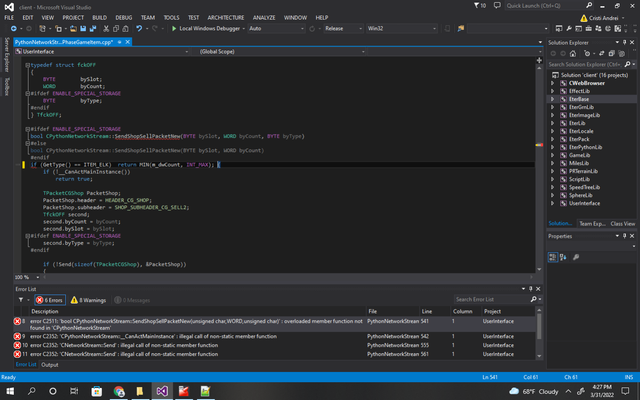Screen dimensions: 640x400
Task: Switch to the Class View tab
Action: [622, 224]
